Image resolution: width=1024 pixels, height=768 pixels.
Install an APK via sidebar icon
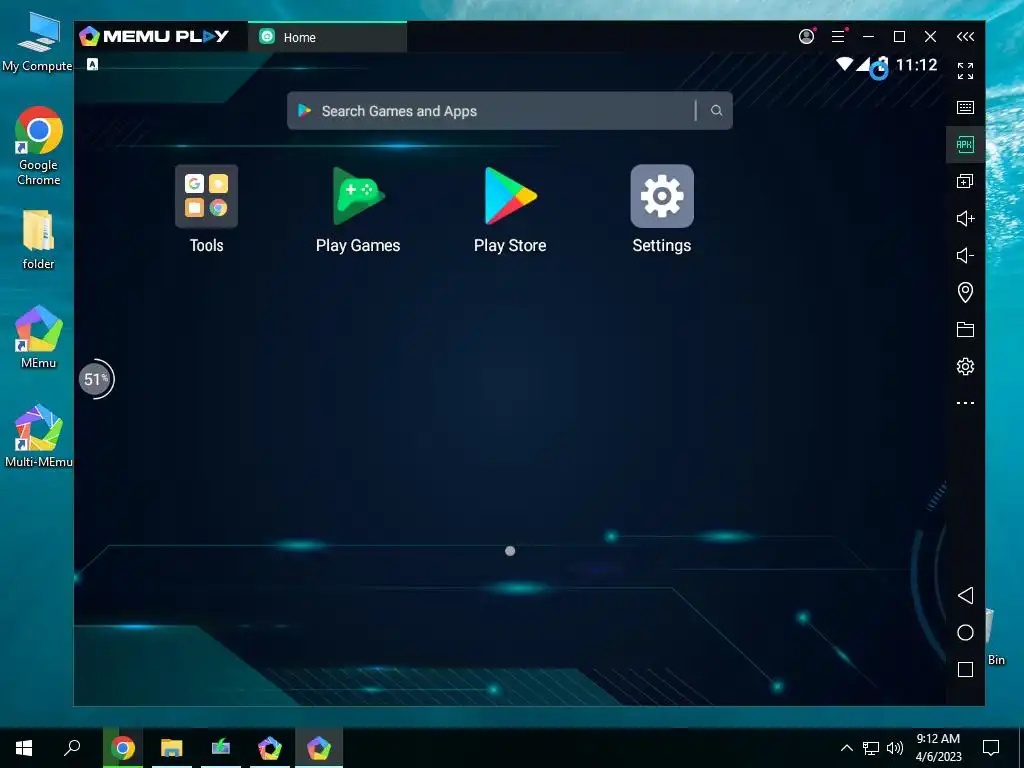pos(965,144)
